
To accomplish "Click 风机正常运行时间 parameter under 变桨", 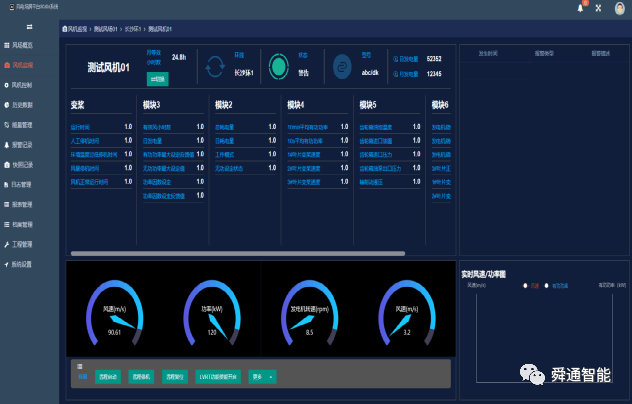I will (89, 182).
